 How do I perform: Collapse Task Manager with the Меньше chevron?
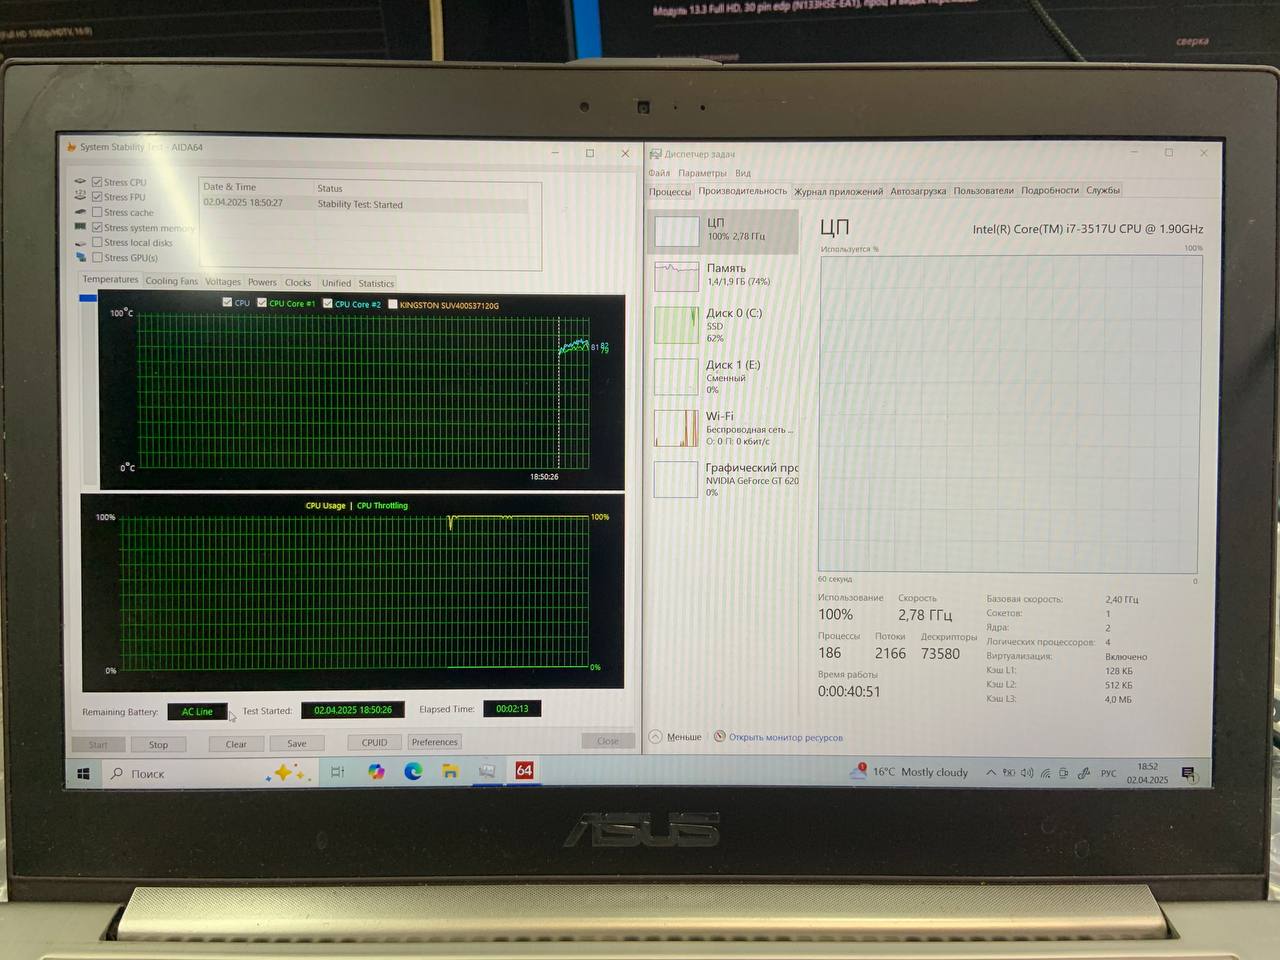(x=657, y=737)
